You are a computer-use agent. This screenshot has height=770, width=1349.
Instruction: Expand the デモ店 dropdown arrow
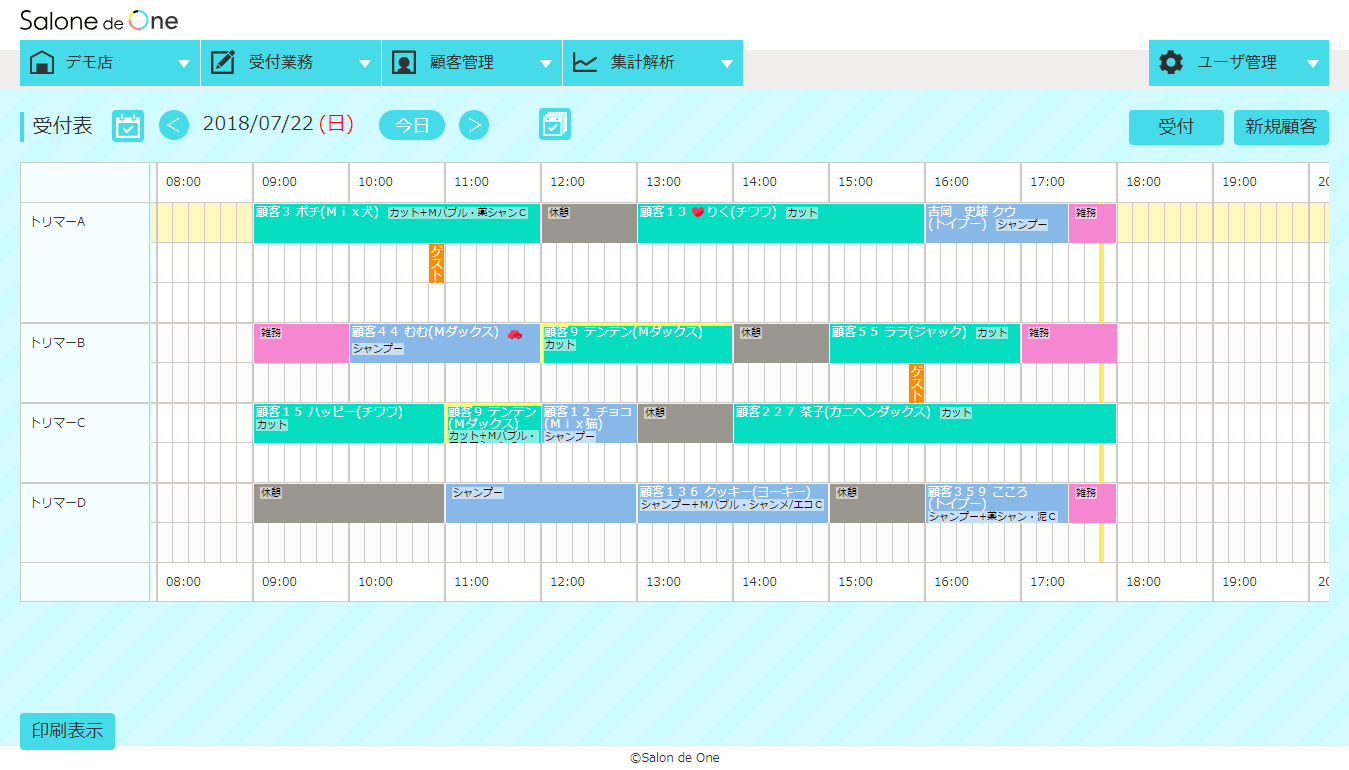click(x=184, y=63)
